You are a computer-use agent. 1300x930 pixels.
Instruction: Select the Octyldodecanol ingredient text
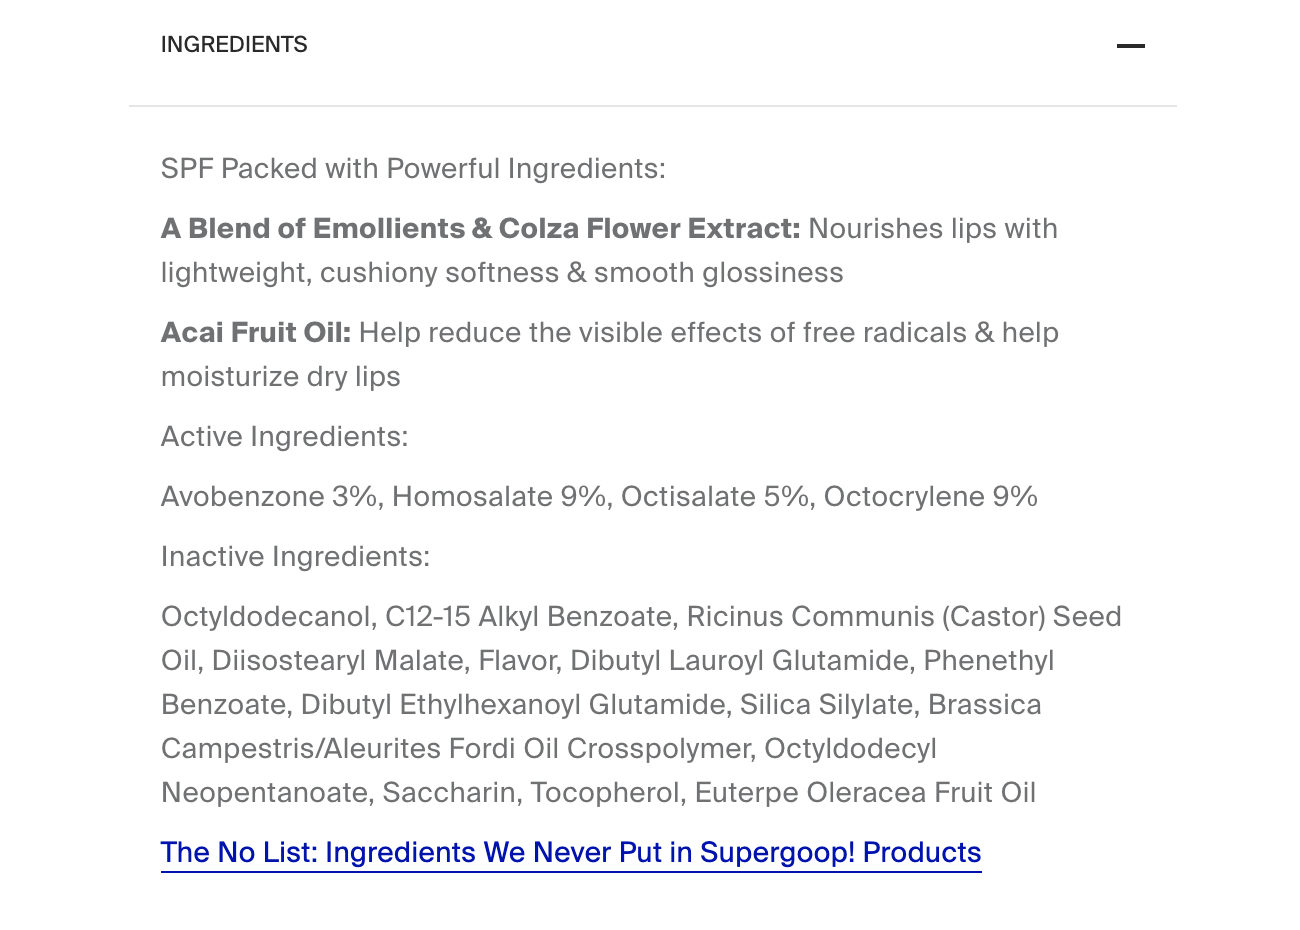click(268, 616)
